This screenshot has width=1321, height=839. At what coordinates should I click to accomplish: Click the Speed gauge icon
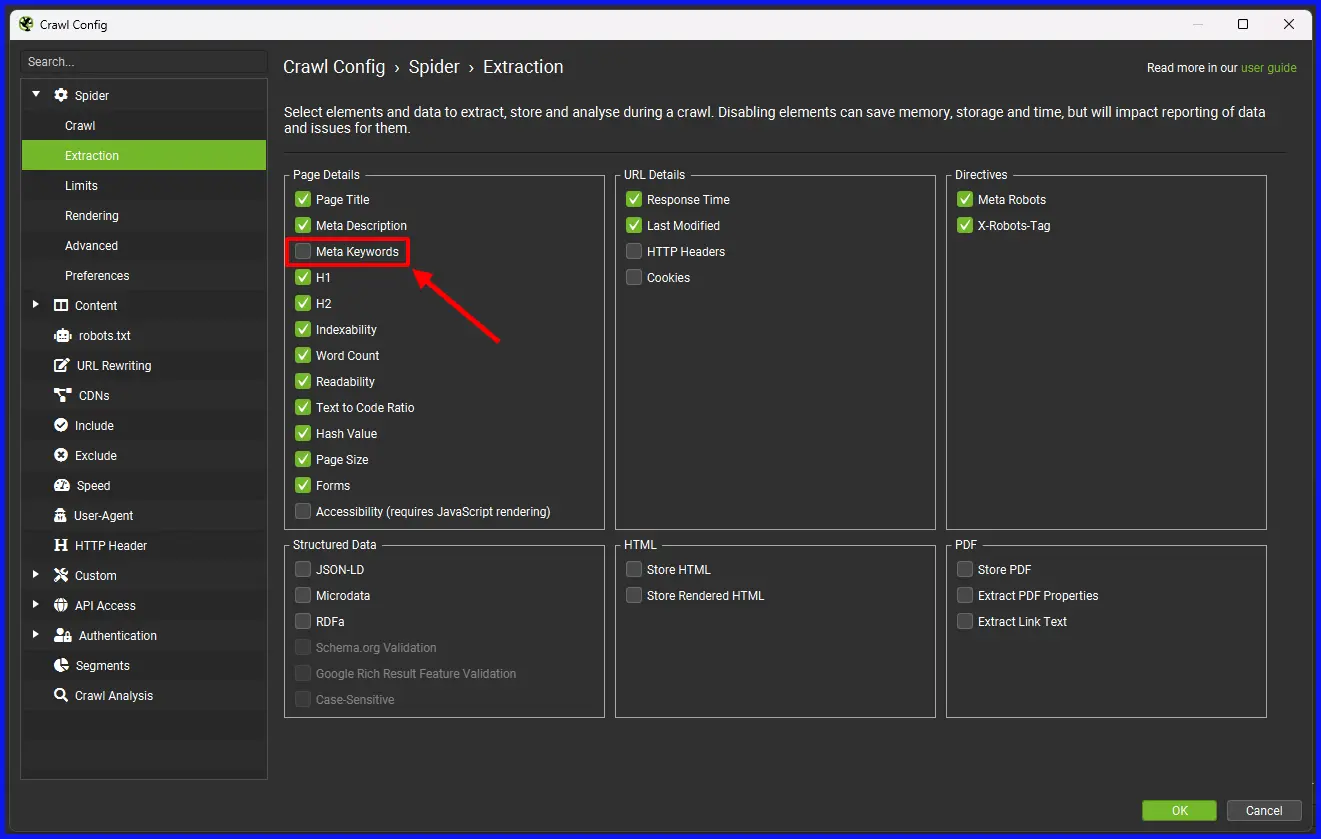point(61,485)
